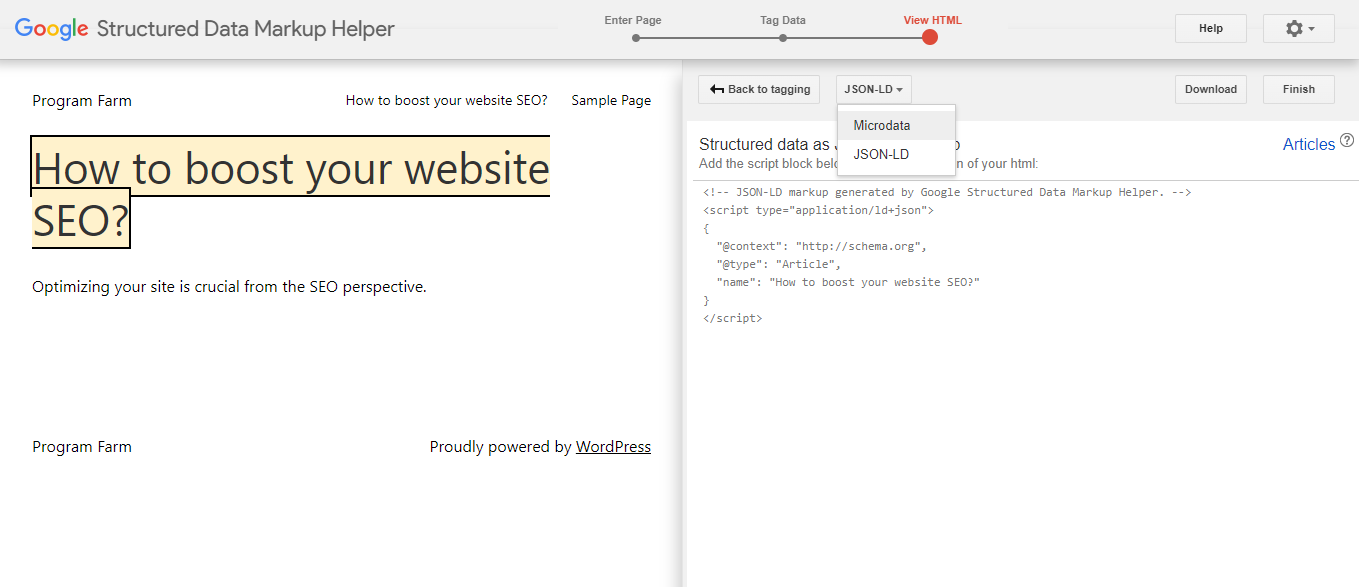Click the Program Farm site title in header
This screenshot has height=587, width=1359.
pos(82,101)
